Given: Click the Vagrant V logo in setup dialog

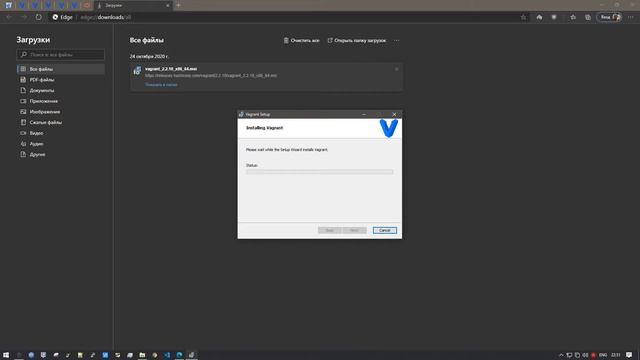Looking at the screenshot, I should [388, 128].
